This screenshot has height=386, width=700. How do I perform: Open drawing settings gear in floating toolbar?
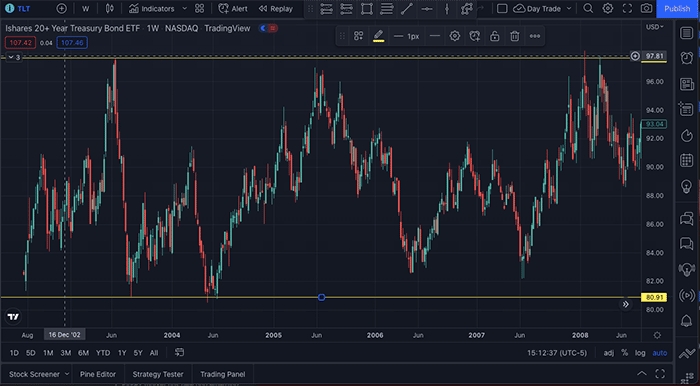click(454, 36)
